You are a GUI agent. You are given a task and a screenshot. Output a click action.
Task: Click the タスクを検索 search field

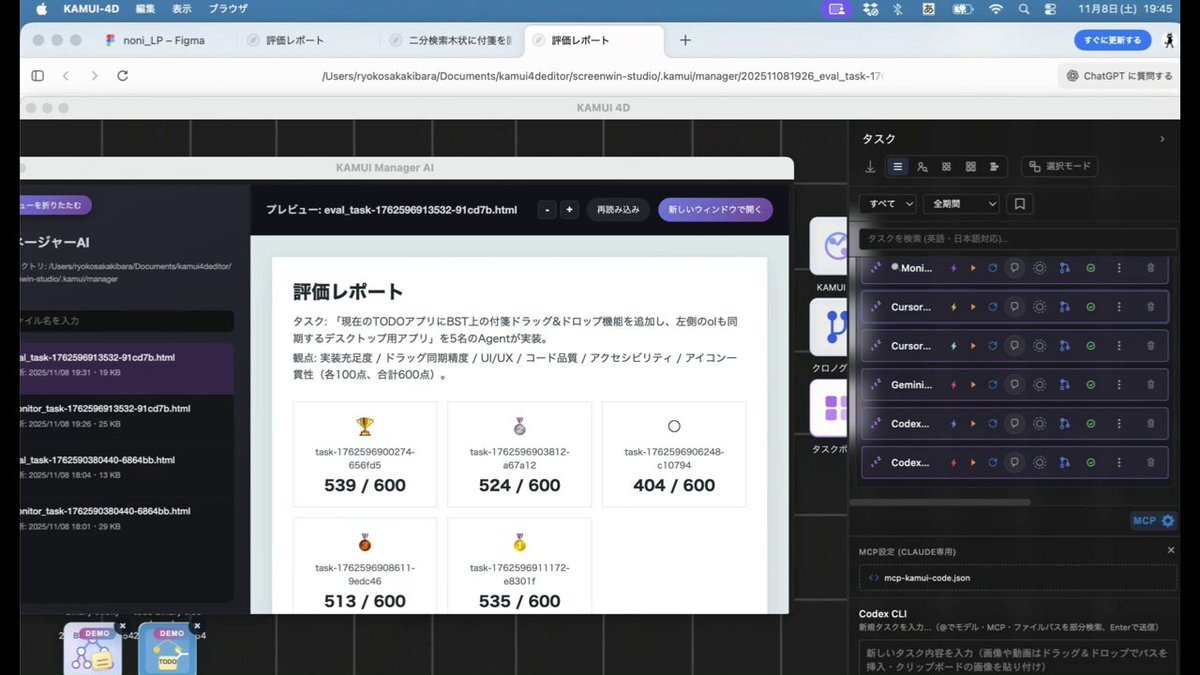pos(1012,239)
